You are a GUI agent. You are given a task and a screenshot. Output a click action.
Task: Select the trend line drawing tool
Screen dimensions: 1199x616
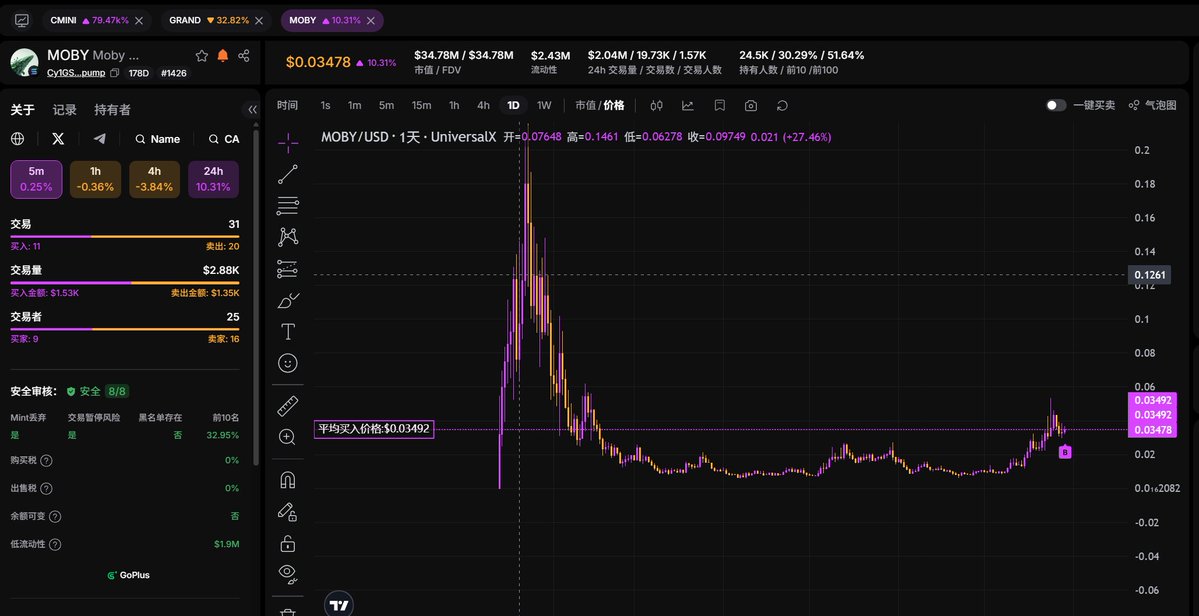[288, 174]
